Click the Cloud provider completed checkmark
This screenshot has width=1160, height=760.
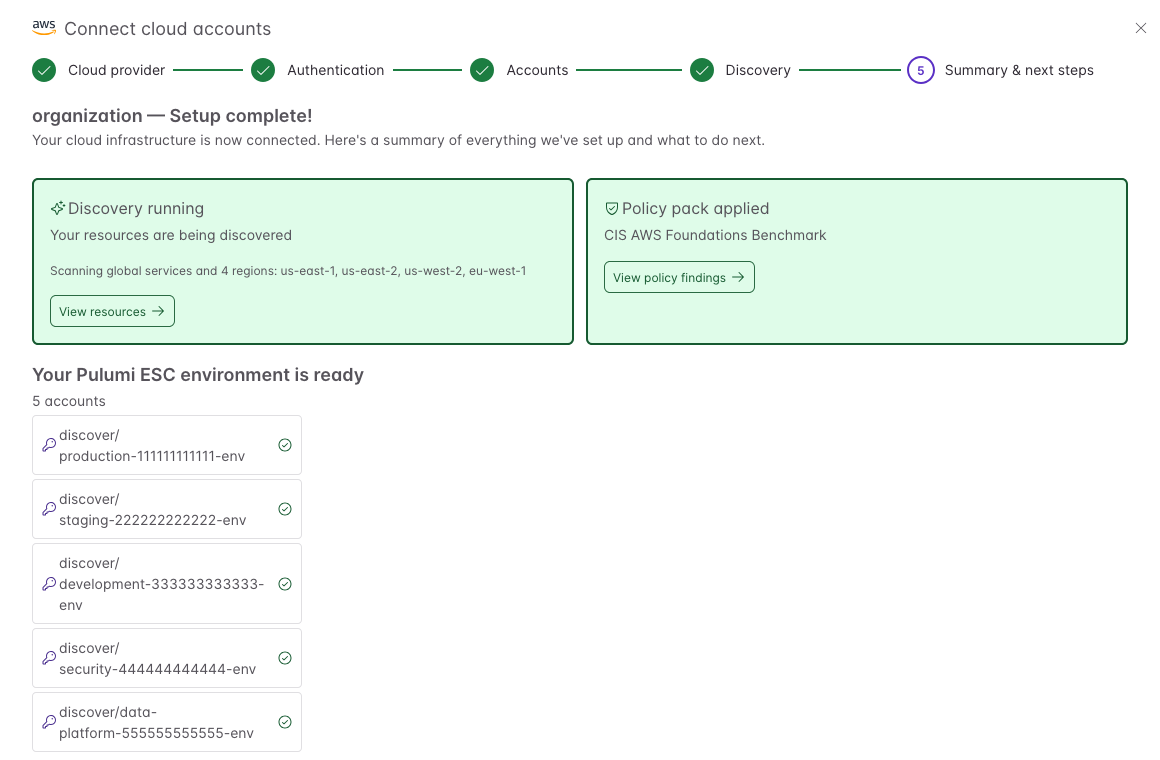[44, 70]
